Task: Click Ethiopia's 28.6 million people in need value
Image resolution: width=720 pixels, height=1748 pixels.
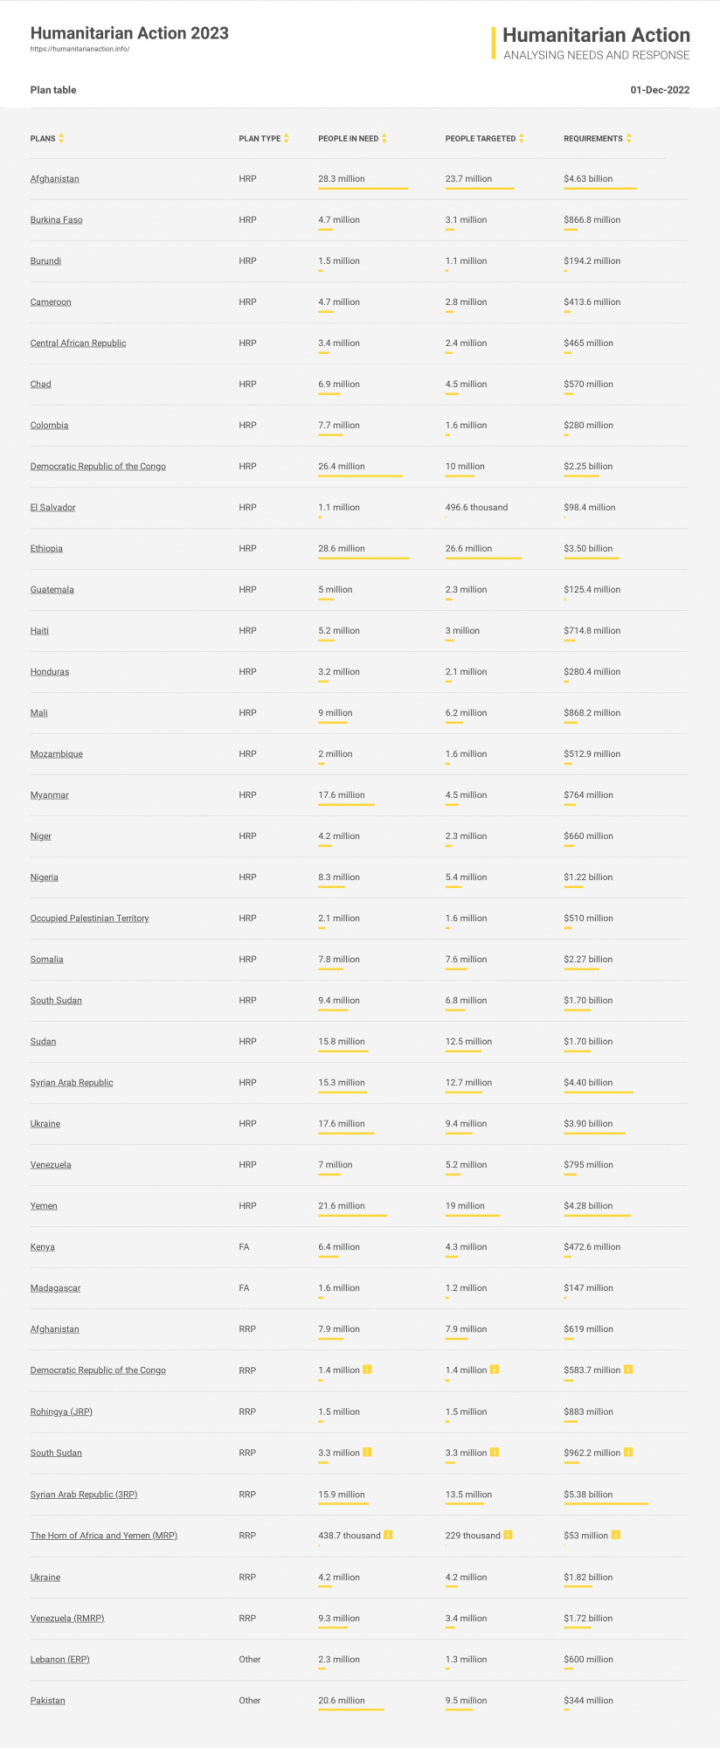Action: 341,548
